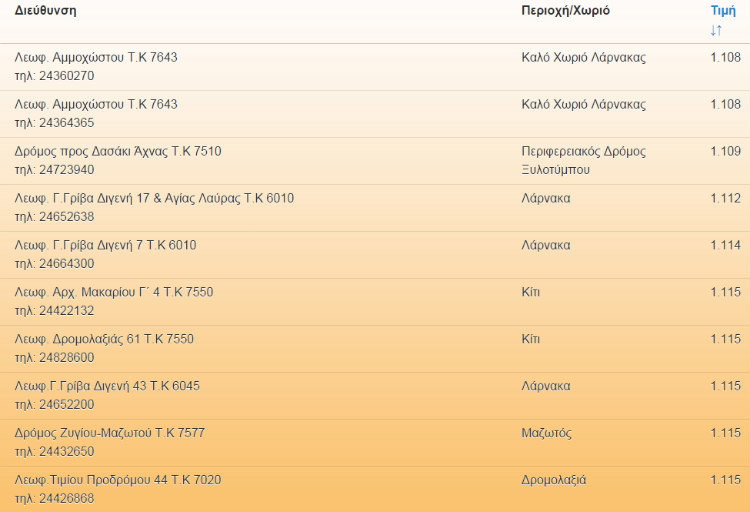Screen dimensions: 750x512
Task: Click the price 1.112
Action: (x=726, y=198)
